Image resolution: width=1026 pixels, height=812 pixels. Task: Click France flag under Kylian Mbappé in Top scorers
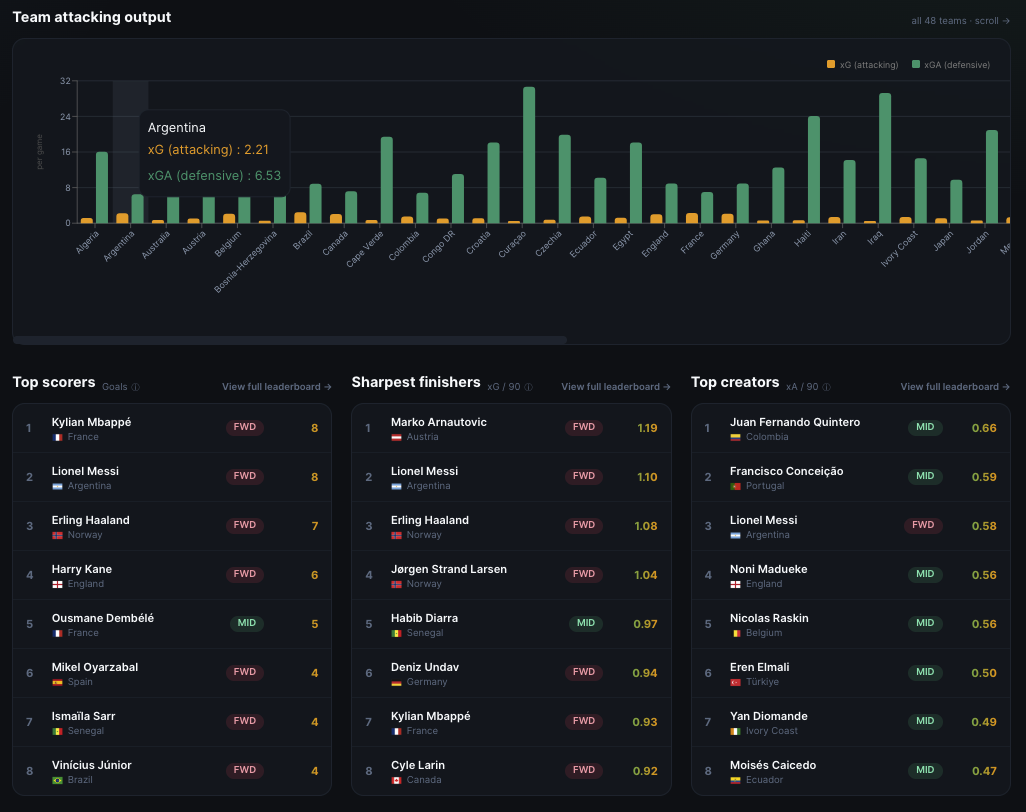coord(58,437)
